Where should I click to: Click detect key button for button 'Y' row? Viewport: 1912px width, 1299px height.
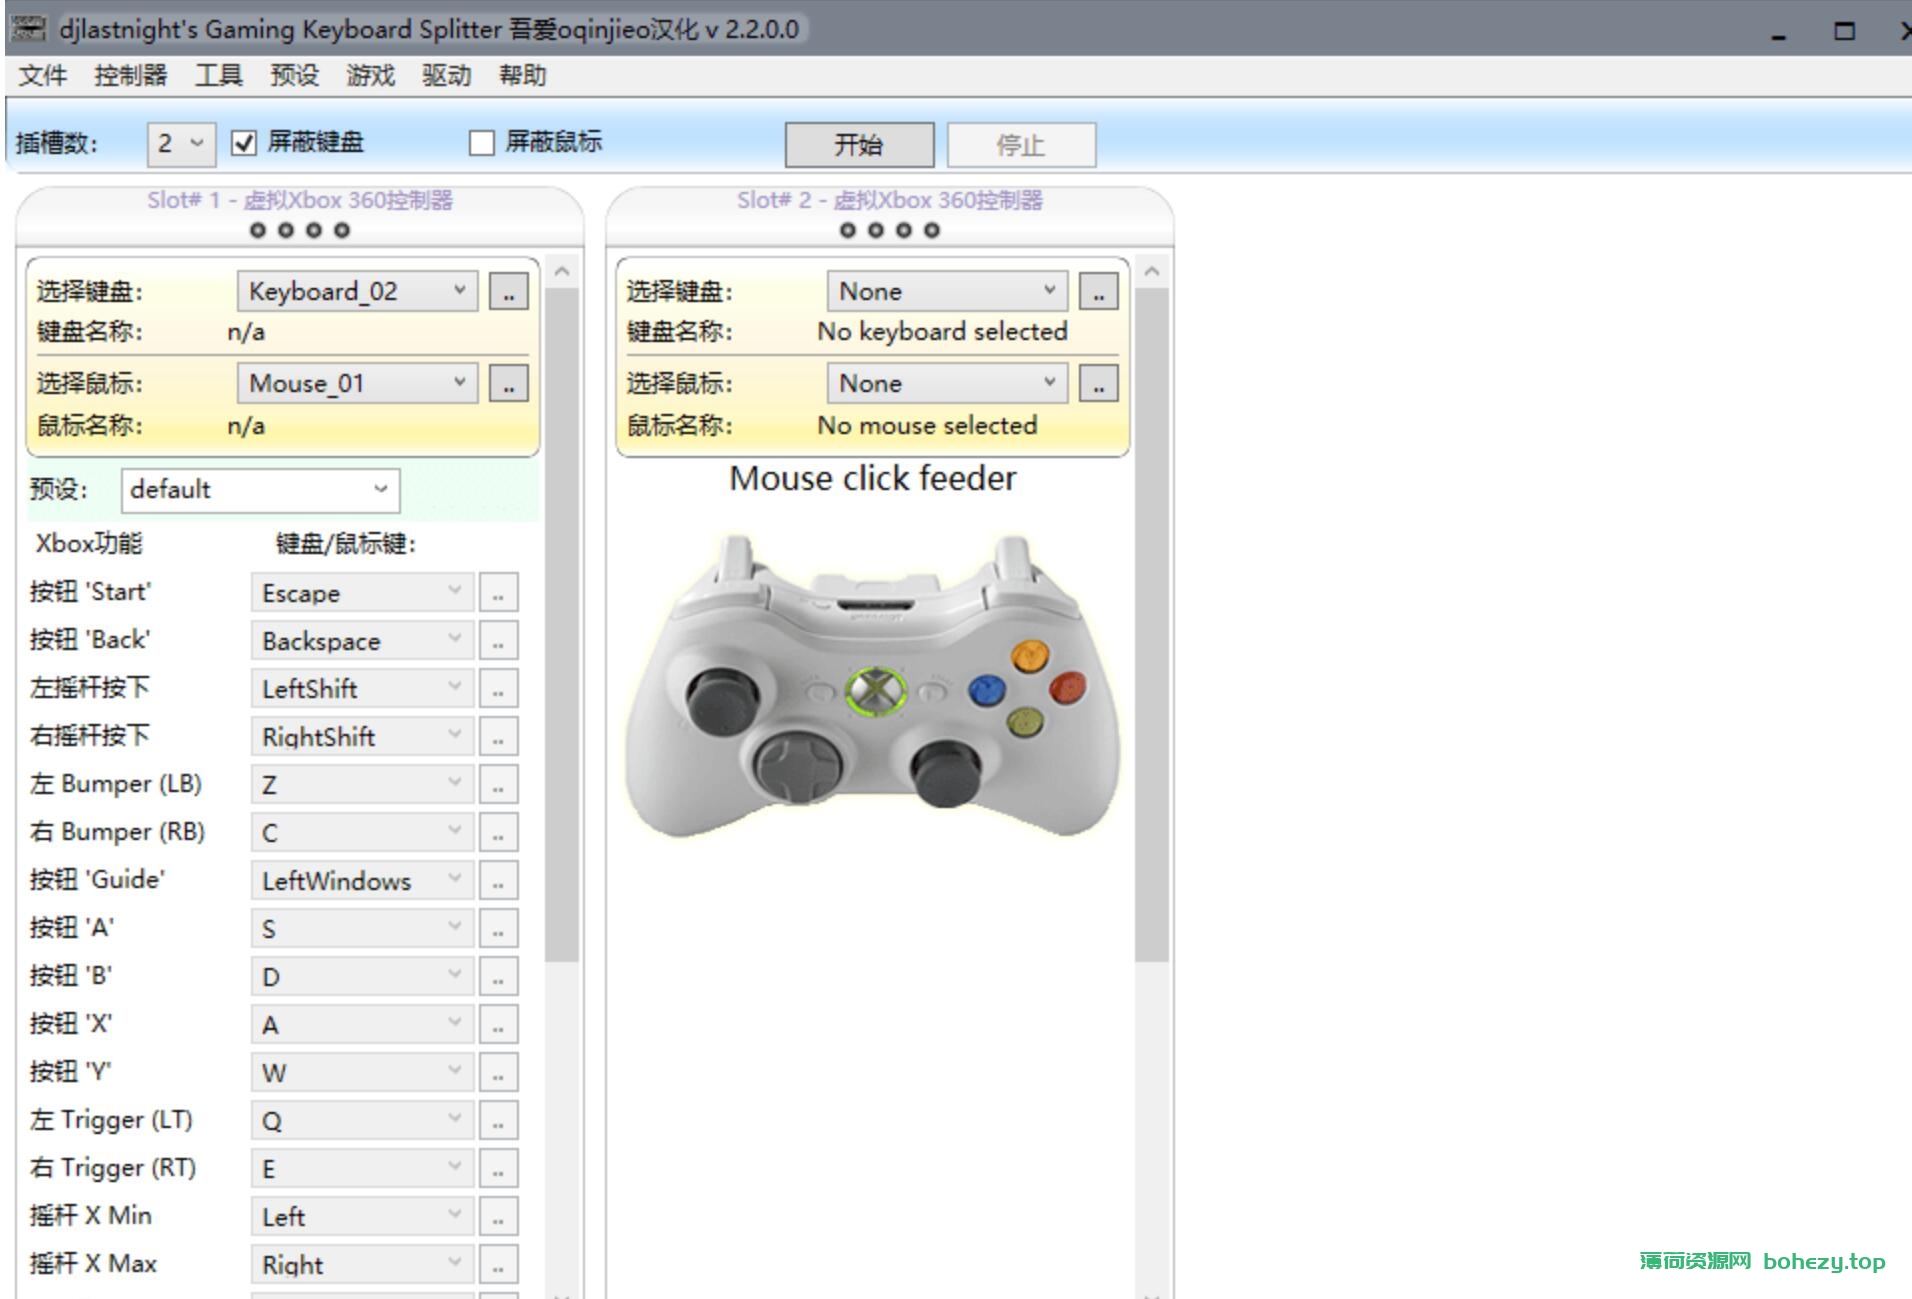point(498,1072)
